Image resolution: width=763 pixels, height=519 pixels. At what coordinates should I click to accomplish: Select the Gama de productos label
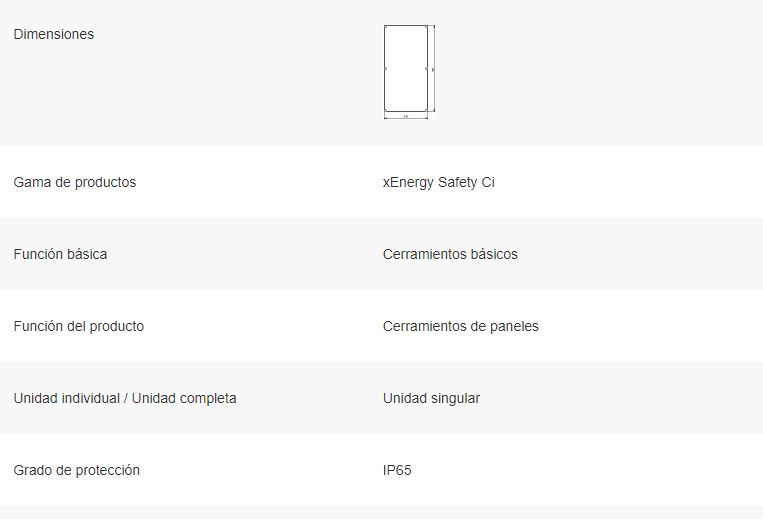click(x=75, y=182)
